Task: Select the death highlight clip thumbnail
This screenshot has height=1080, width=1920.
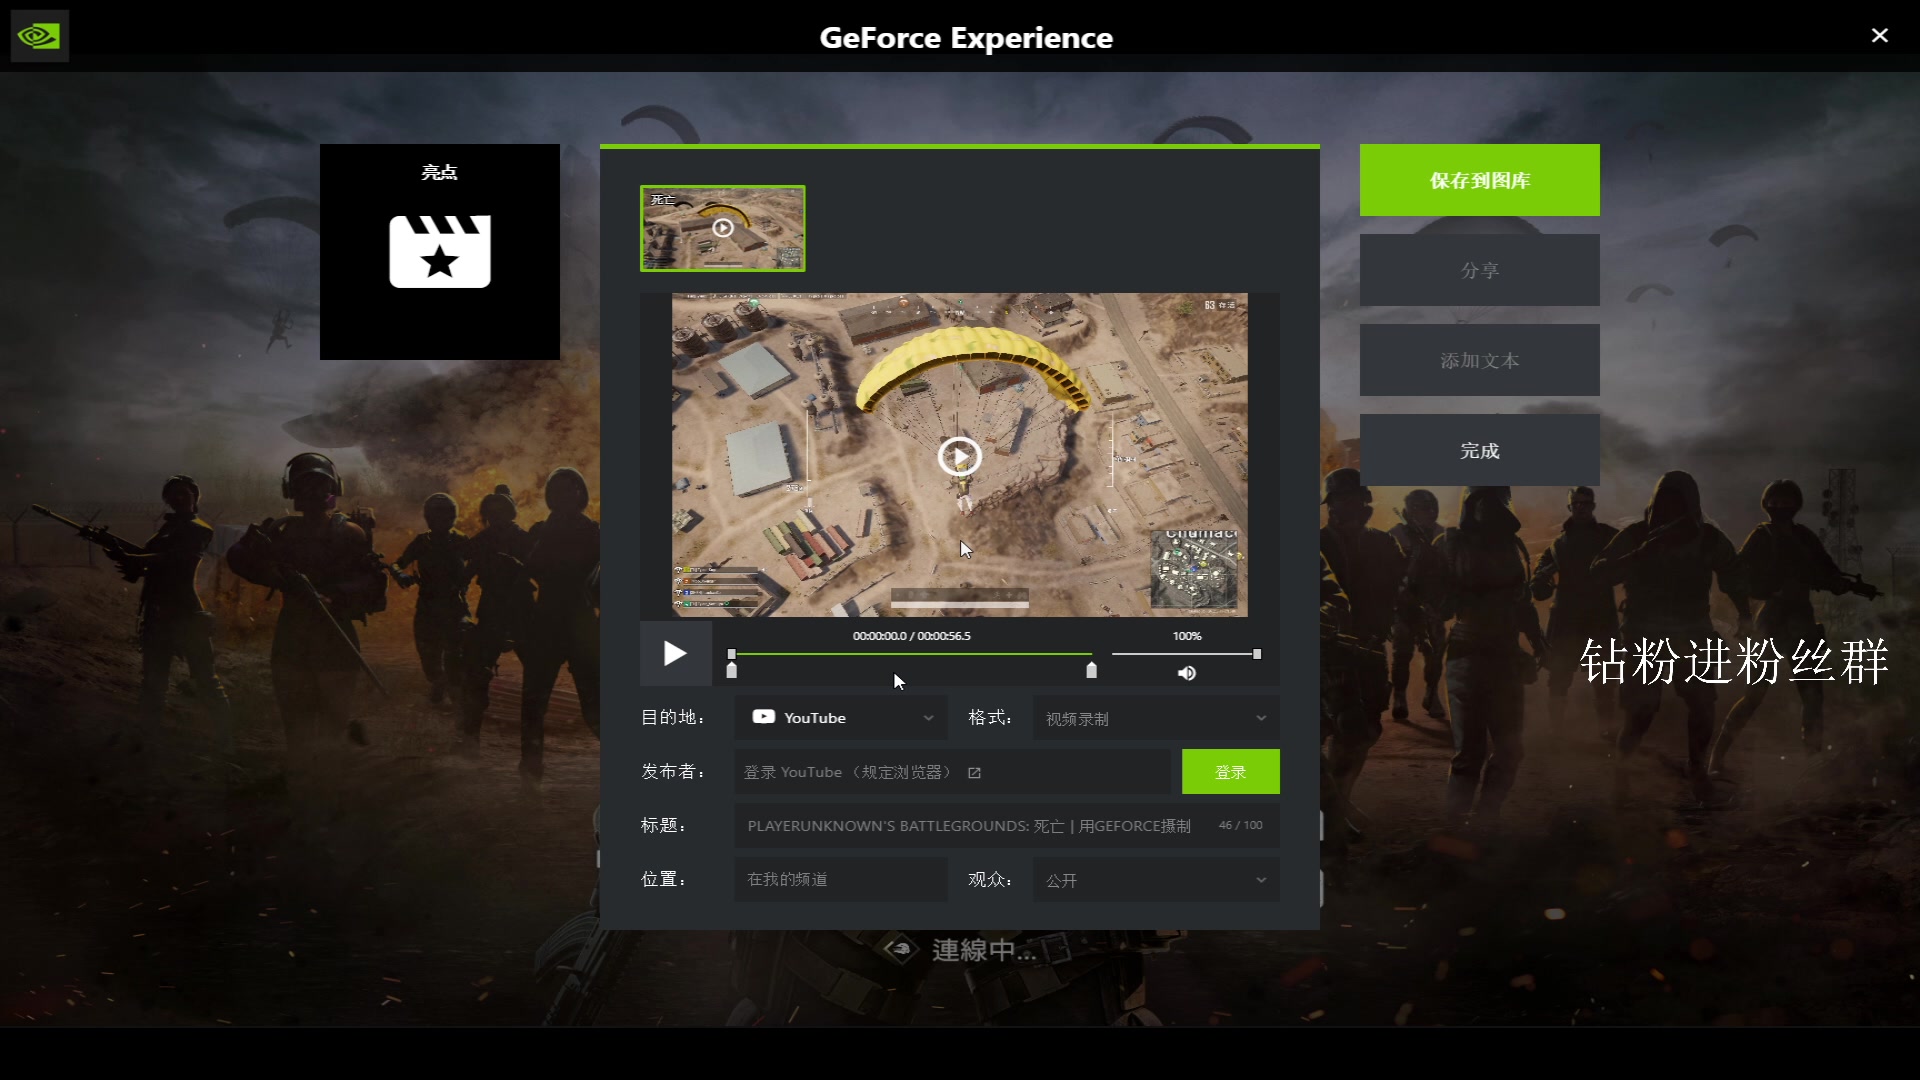Action: click(x=722, y=228)
